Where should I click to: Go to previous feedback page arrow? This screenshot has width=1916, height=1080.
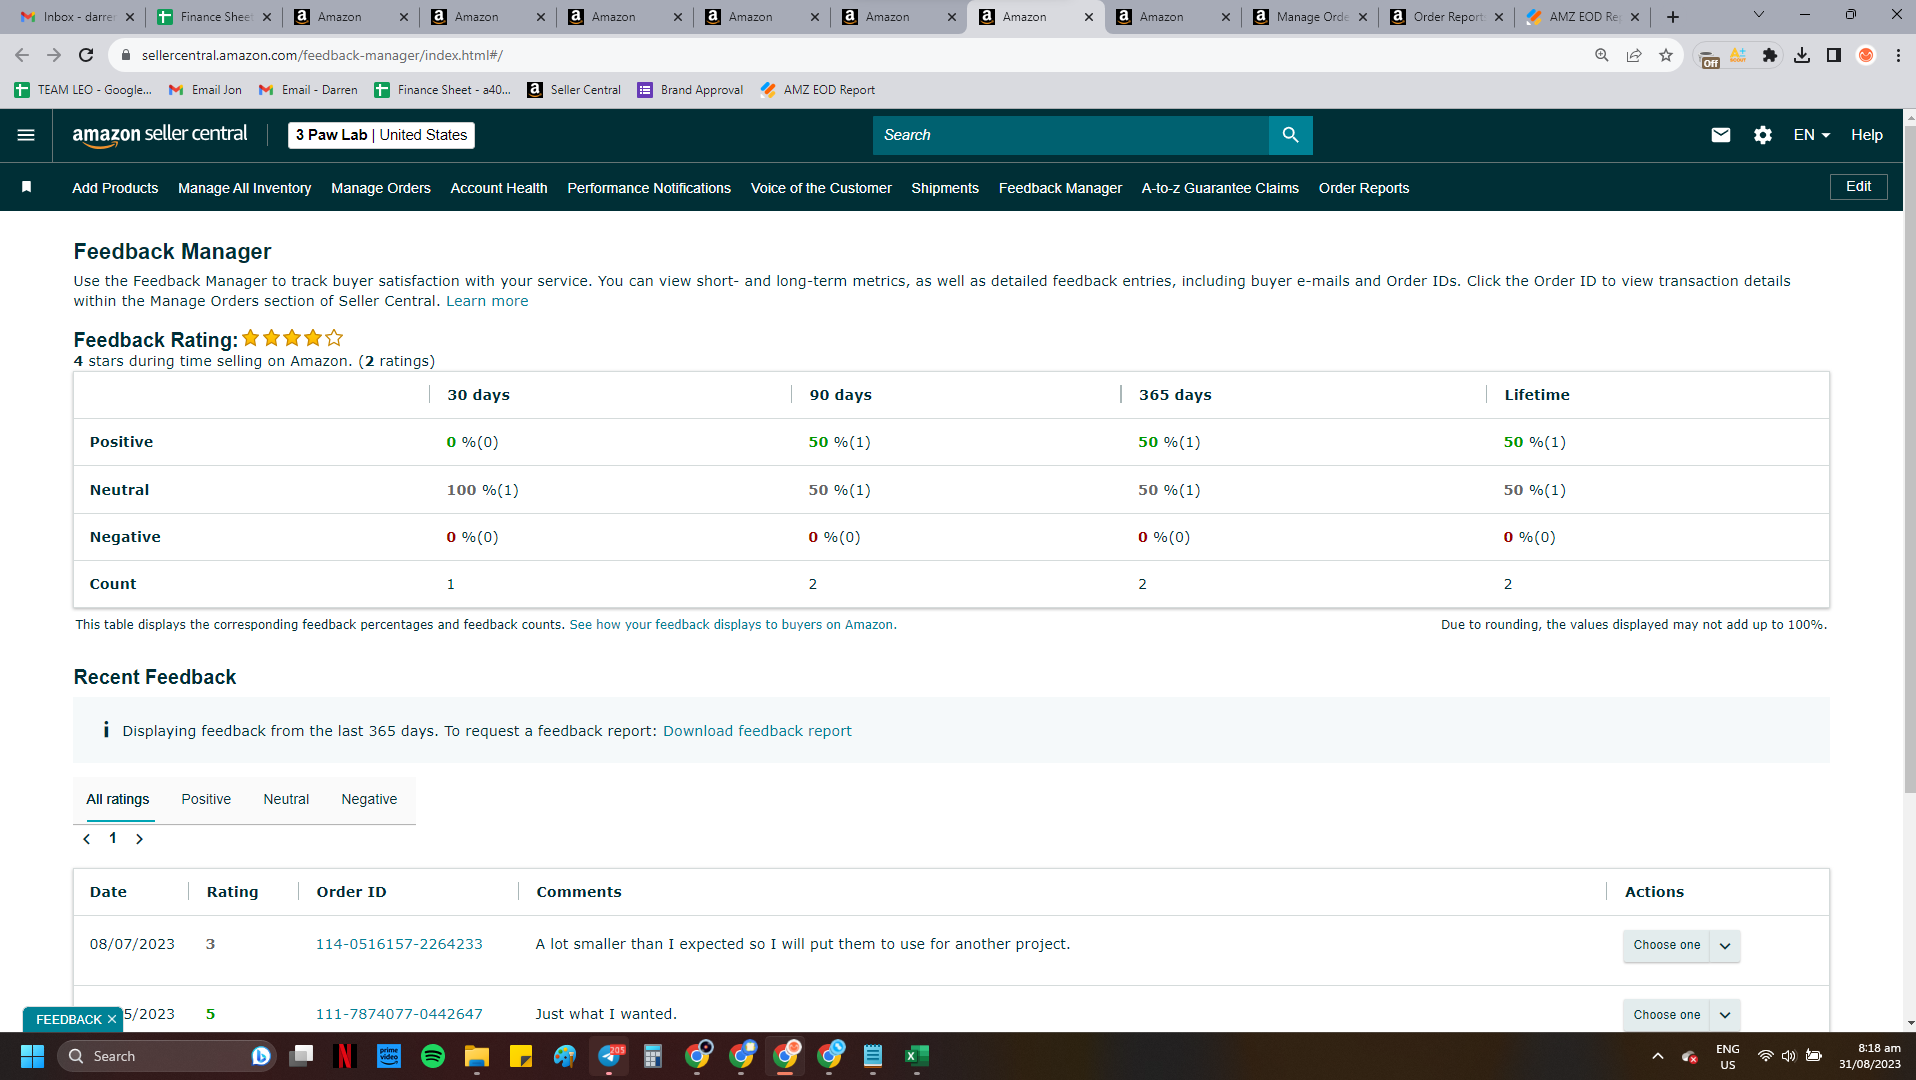(x=87, y=839)
